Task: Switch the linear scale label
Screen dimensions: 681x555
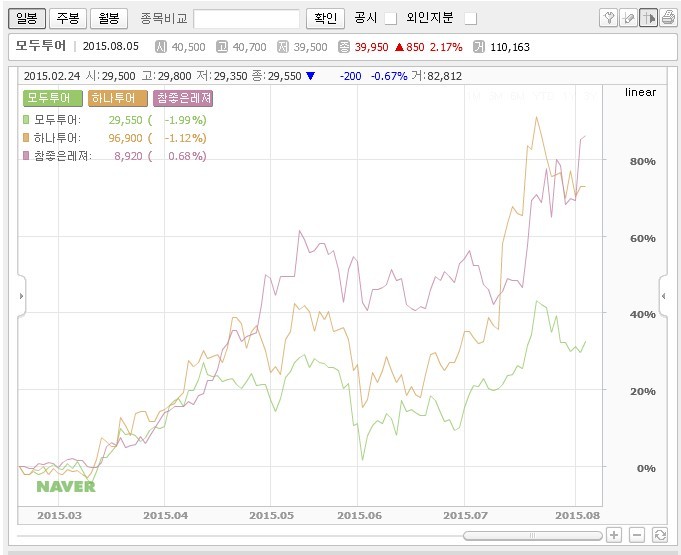Action: [640, 93]
